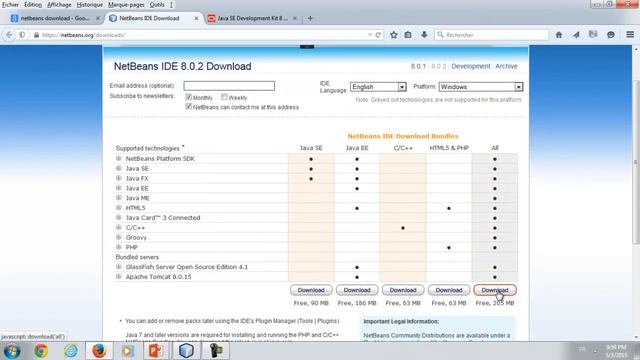The image size is (640, 360).
Task: Download the Java EE bundle
Action: click(357, 290)
